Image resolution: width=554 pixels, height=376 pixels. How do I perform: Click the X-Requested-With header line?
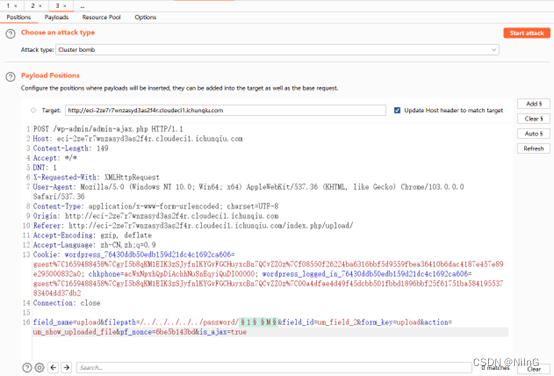click(x=96, y=177)
